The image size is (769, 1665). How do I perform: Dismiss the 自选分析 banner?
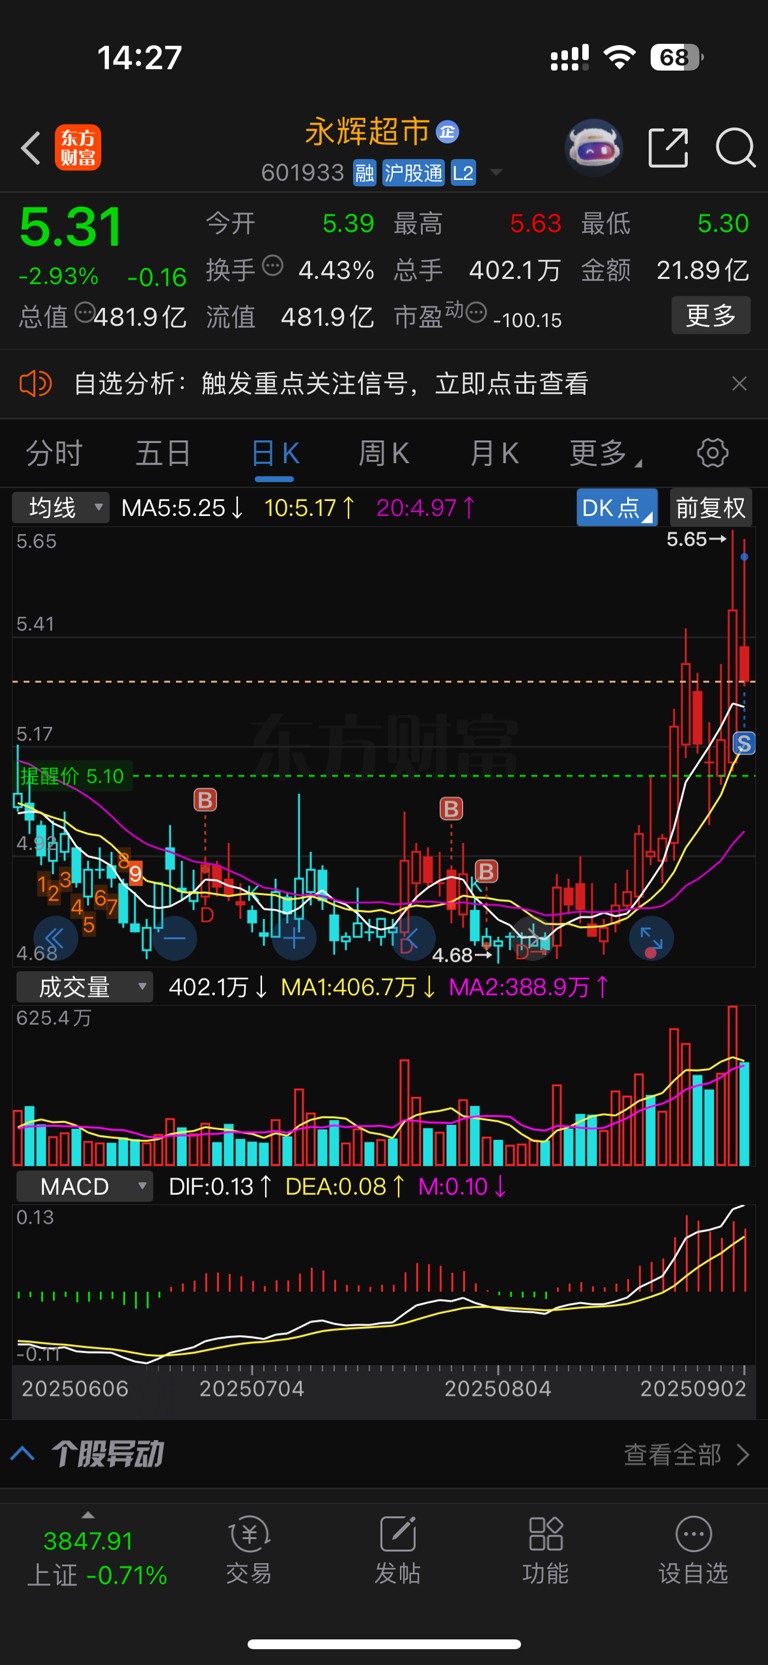tap(739, 384)
